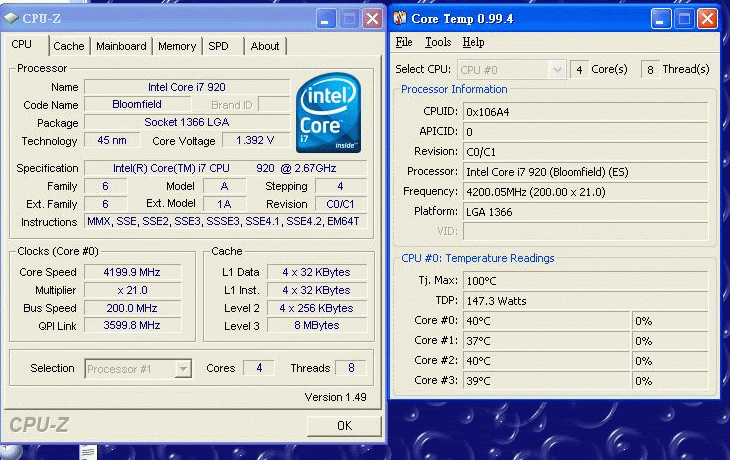This screenshot has width=730, height=460.
Task: Open the About tab in CPU-Z
Action: [x=264, y=46]
